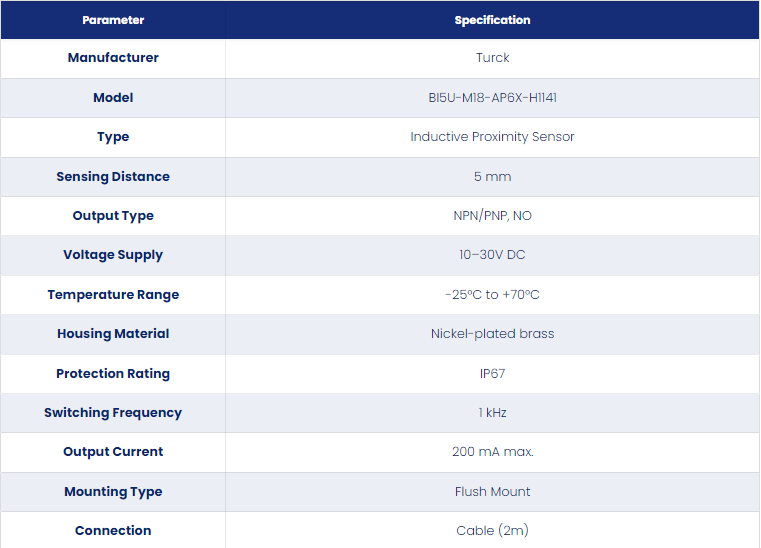Click the 10–30V DC value
Viewport: 761px width, 548px height.
492,254
